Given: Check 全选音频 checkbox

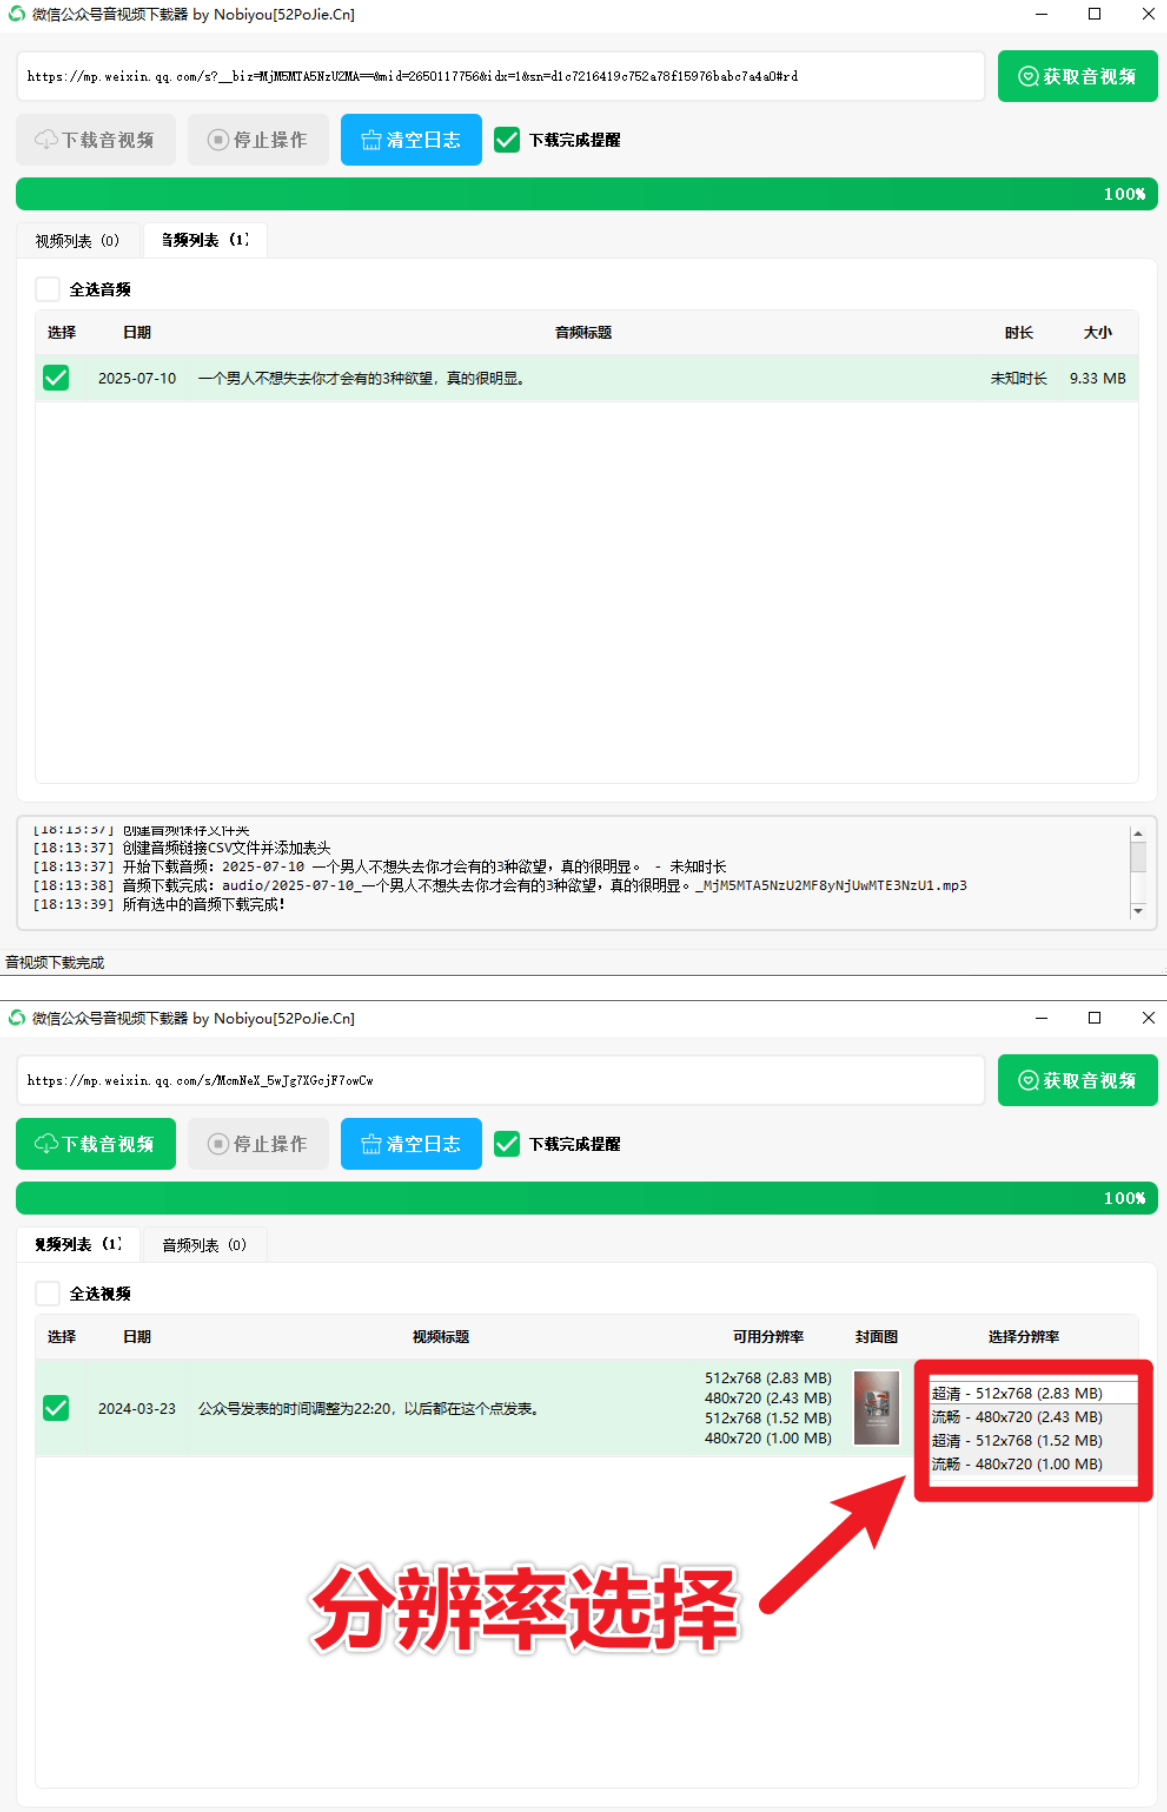Looking at the screenshot, I should (x=47, y=289).
